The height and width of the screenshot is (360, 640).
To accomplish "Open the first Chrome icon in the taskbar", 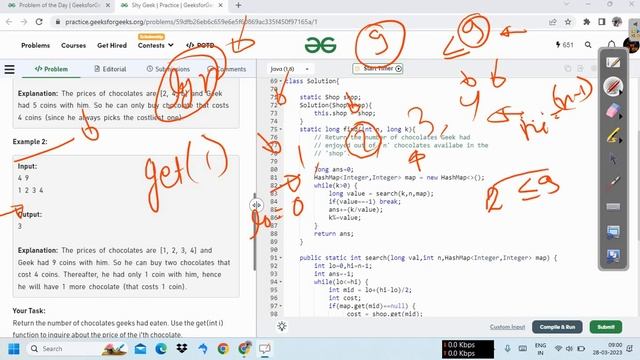I will pos(223,349).
